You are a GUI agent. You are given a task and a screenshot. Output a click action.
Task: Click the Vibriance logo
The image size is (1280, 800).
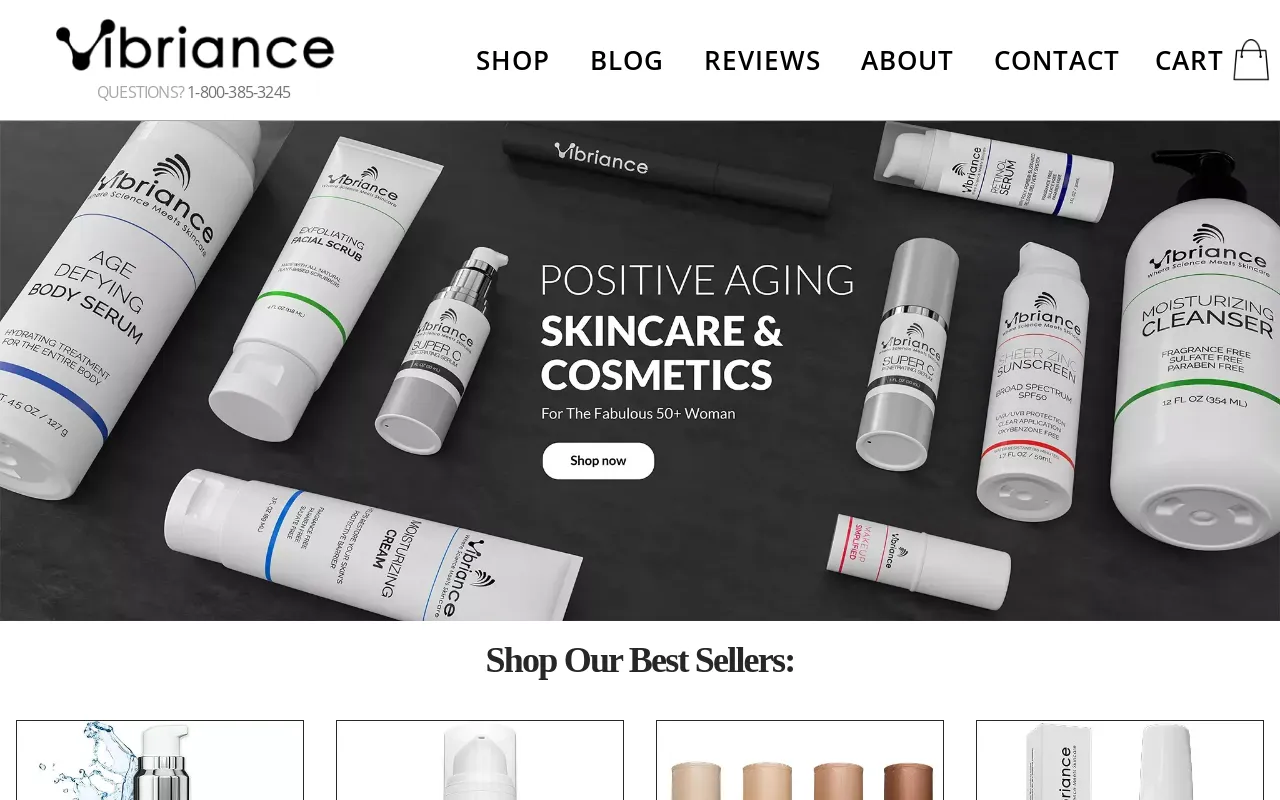(195, 46)
